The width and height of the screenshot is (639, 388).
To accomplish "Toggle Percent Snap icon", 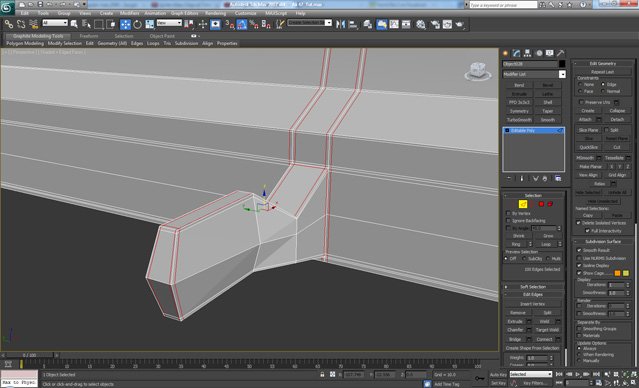I will click(x=253, y=24).
